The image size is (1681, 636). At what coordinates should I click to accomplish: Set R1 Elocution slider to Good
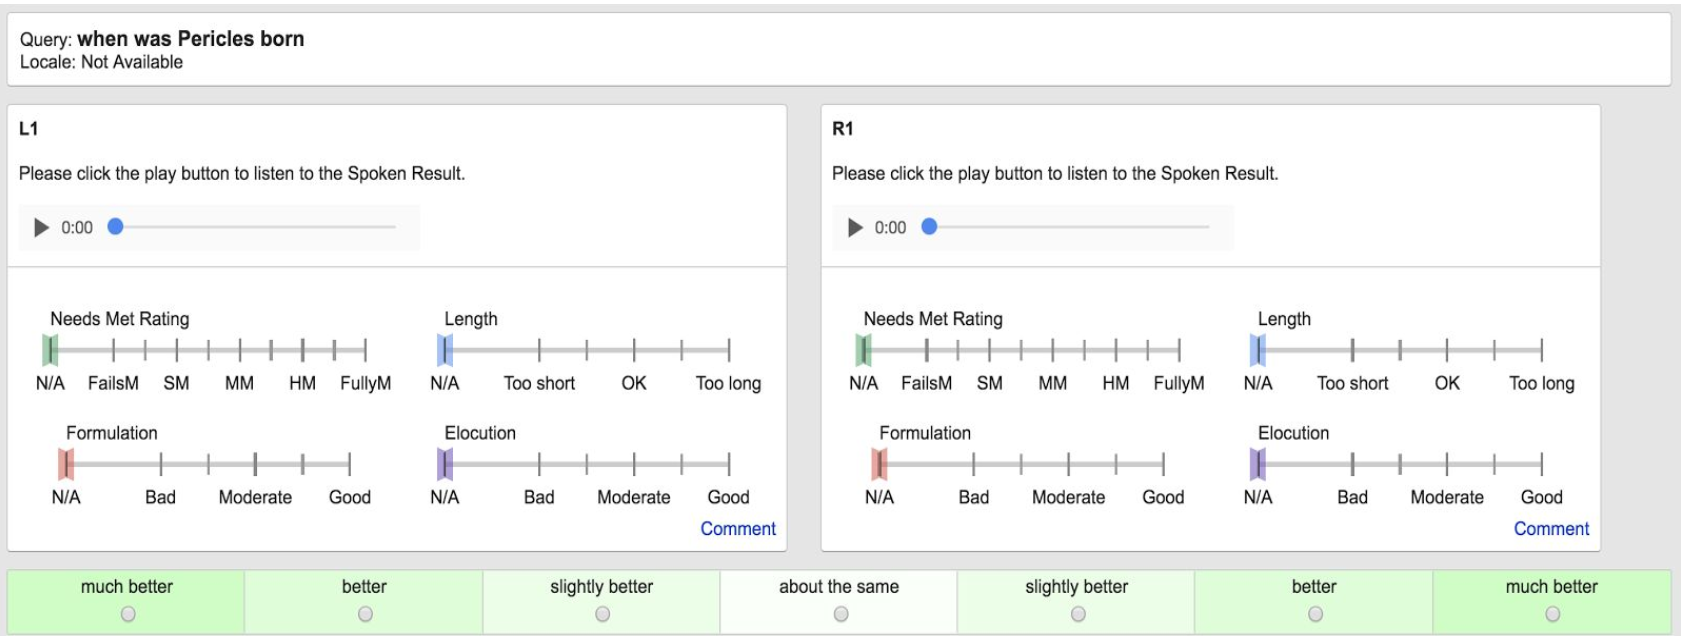[x=1541, y=464]
